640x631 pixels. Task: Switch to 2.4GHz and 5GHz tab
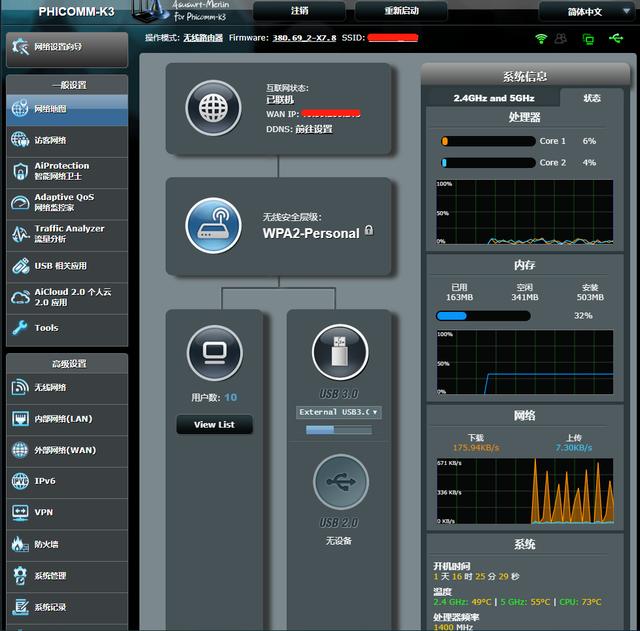coord(493,98)
